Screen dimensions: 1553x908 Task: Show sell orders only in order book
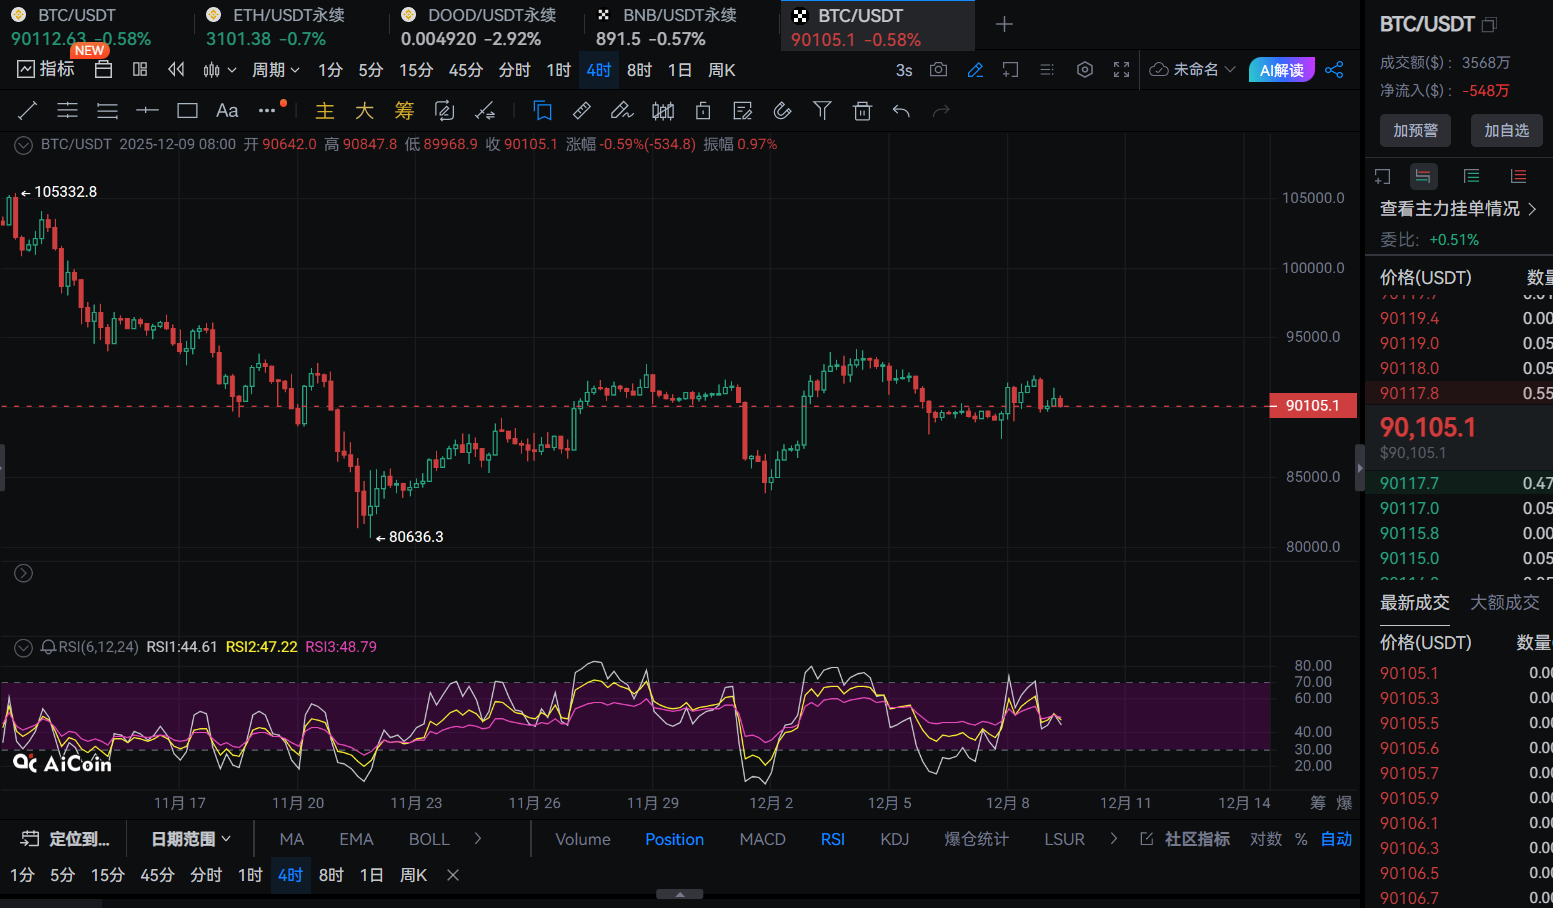tap(1518, 177)
